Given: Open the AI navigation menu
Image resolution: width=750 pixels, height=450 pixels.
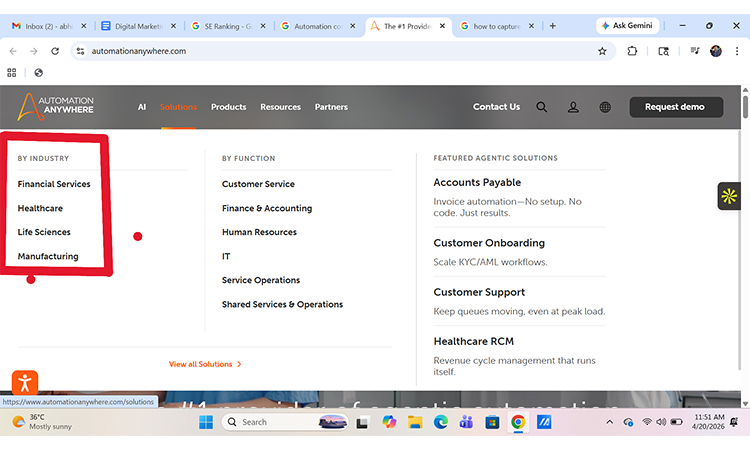Looking at the screenshot, I should click(x=142, y=107).
